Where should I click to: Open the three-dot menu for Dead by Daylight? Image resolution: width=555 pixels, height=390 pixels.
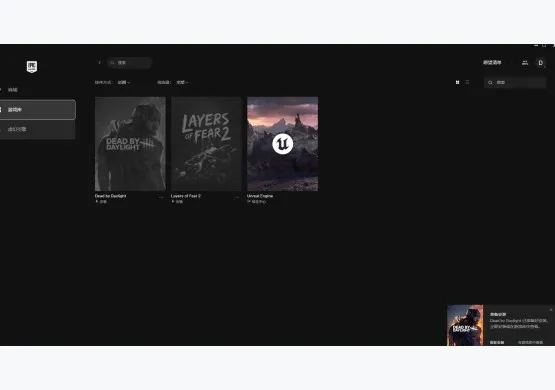pos(161,197)
